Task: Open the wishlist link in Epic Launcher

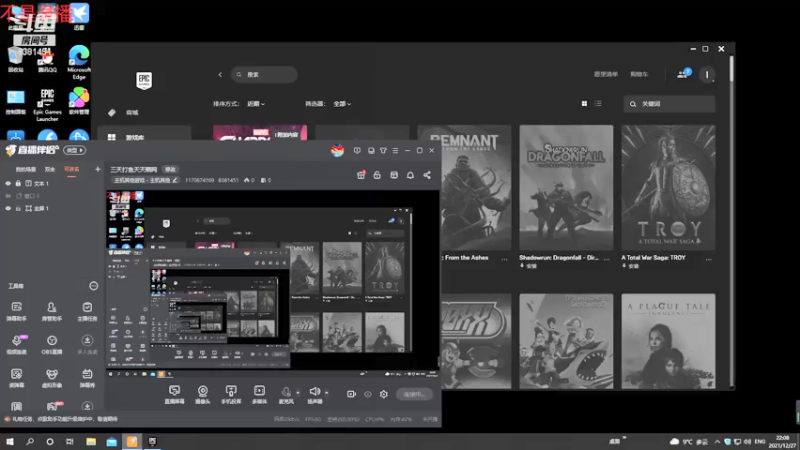Action: click(606, 74)
